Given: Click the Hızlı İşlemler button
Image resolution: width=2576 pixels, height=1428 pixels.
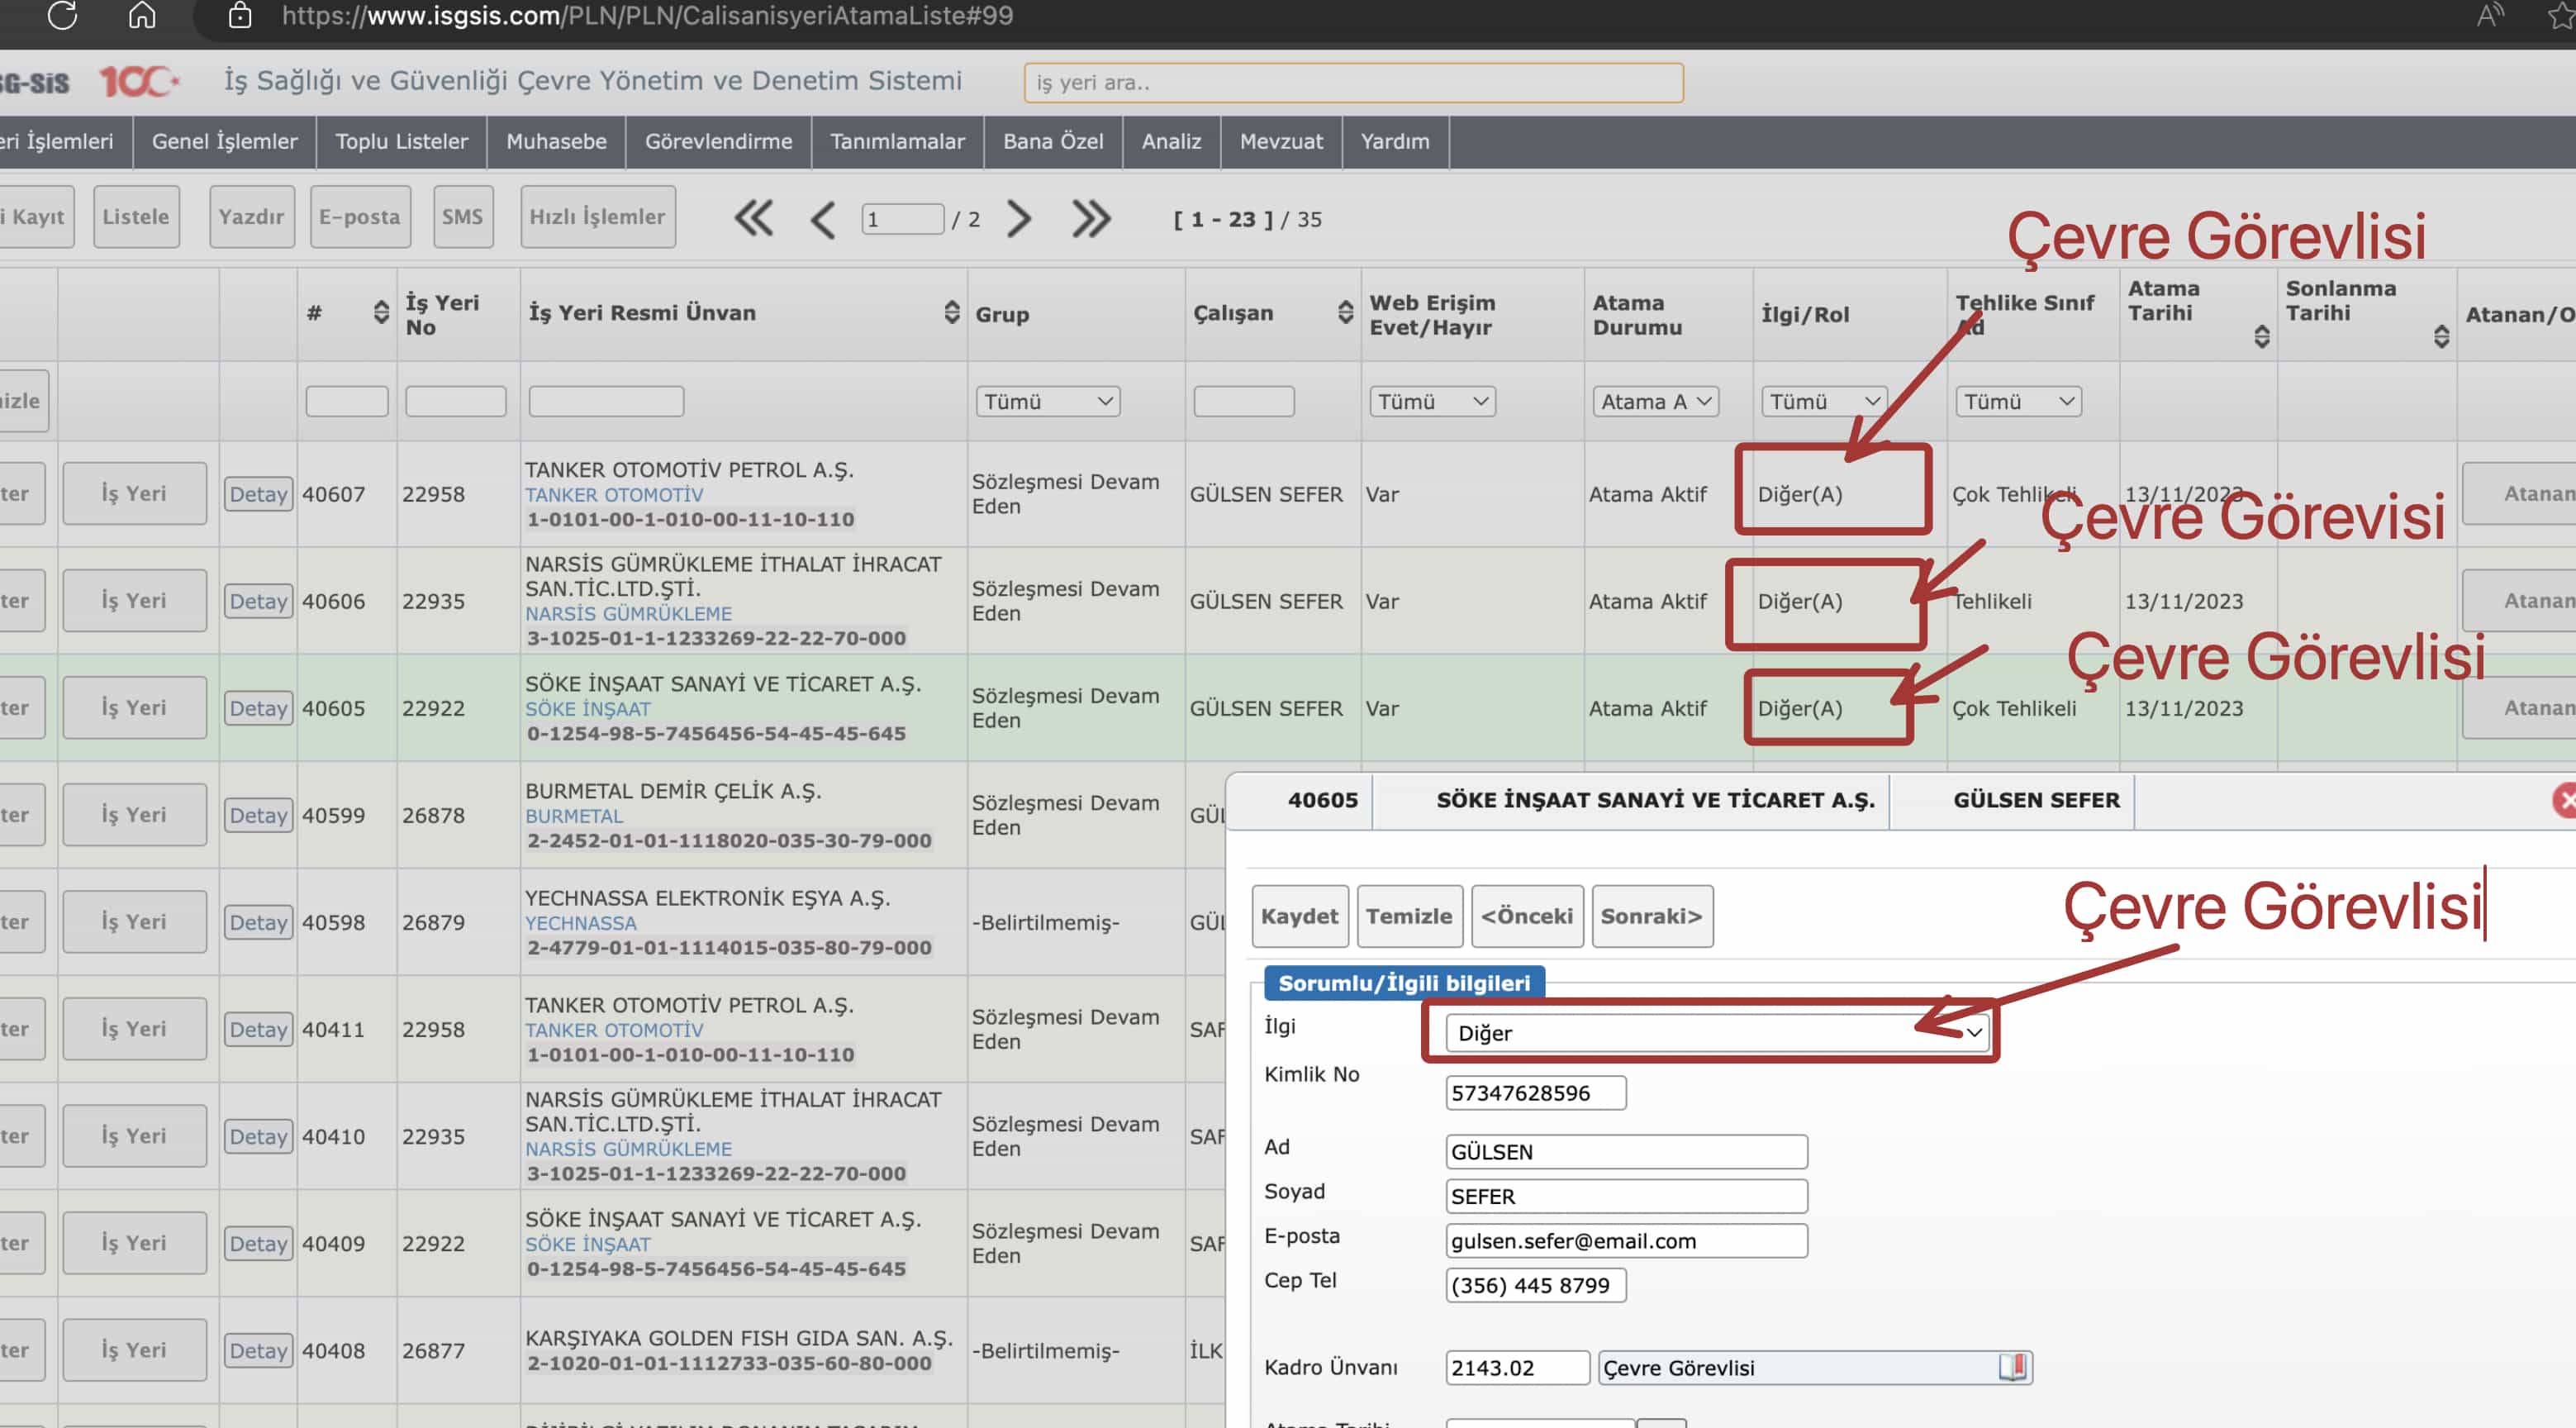Looking at the screenshot, I should pos(597,216).
